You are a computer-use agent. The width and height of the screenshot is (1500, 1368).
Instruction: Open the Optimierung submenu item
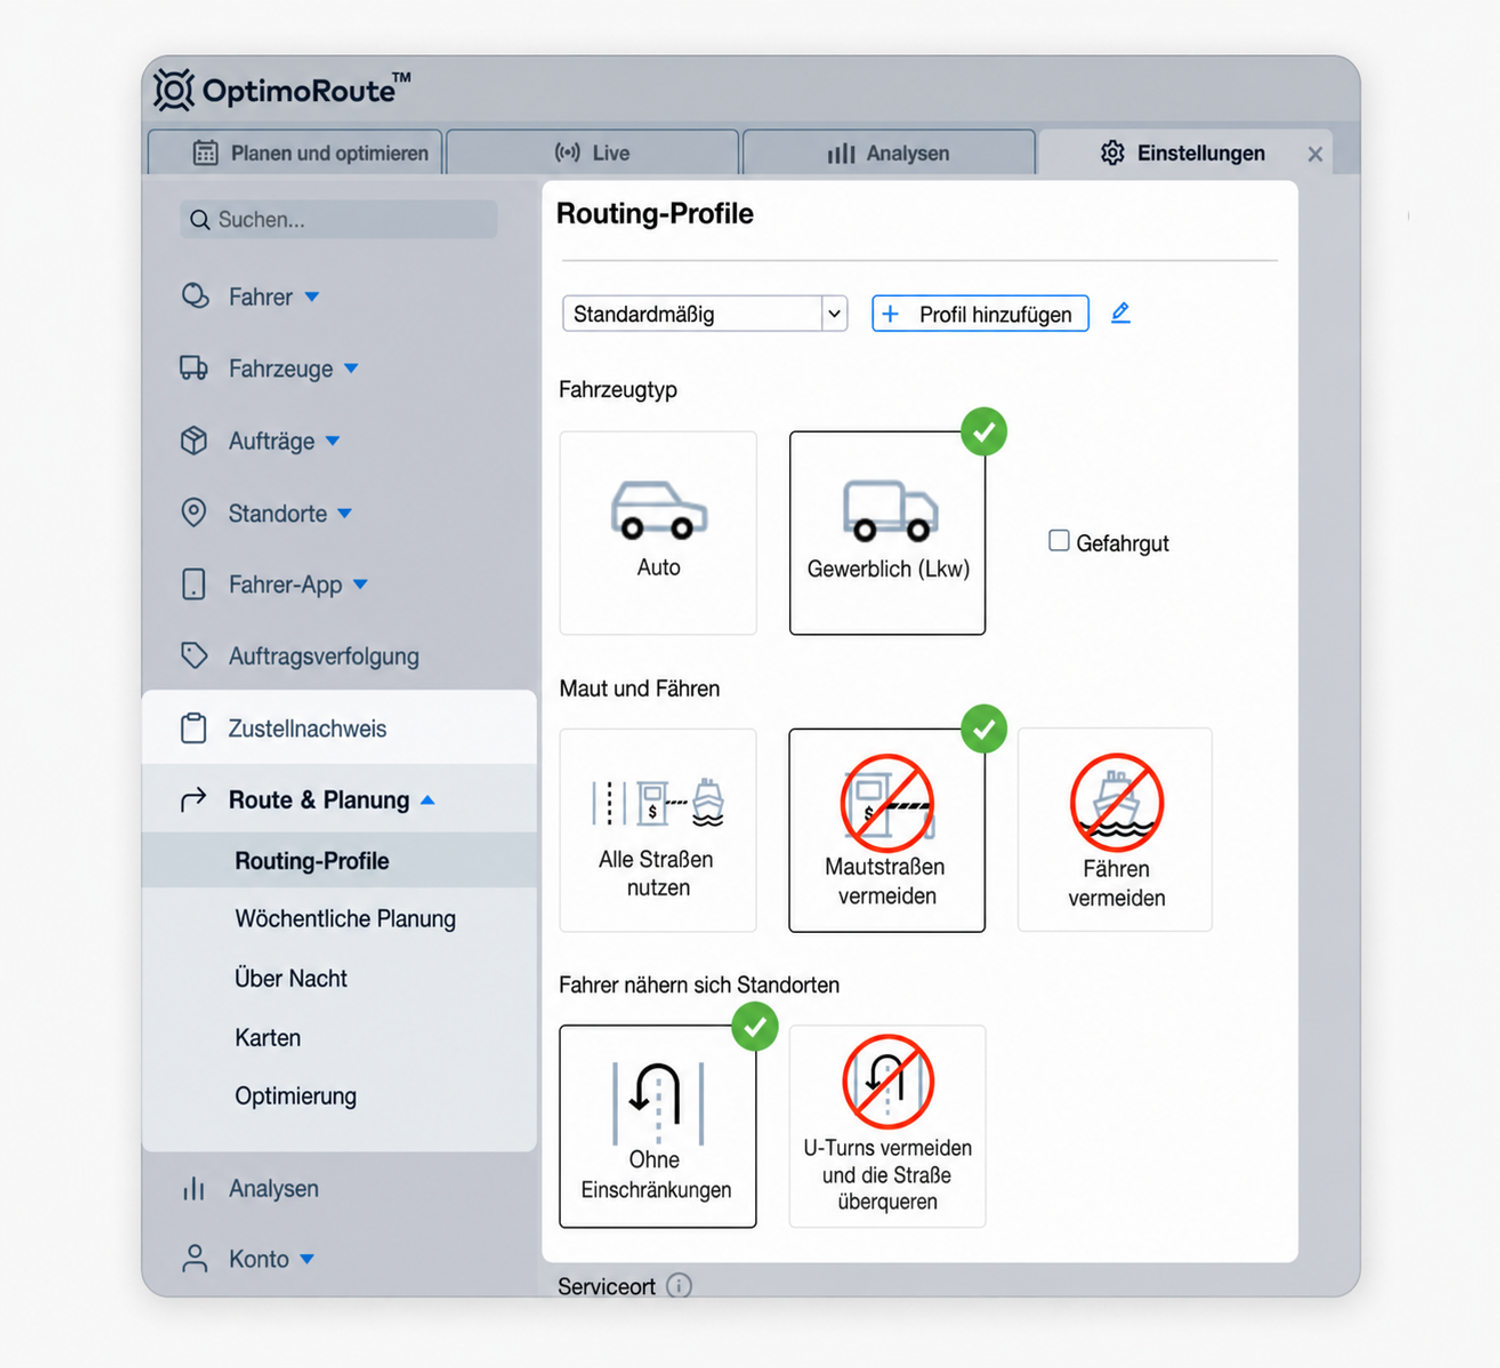point(296,1096)
